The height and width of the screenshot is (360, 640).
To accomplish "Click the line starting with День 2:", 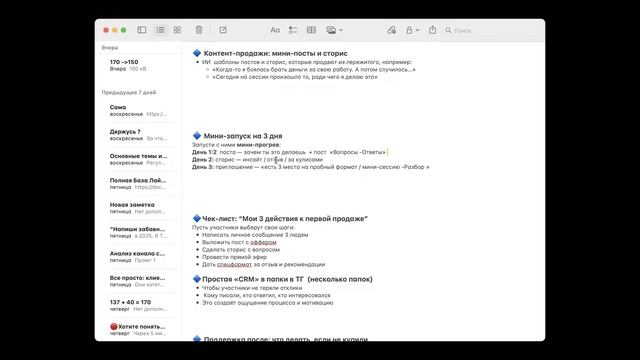I will coord(257,160).
